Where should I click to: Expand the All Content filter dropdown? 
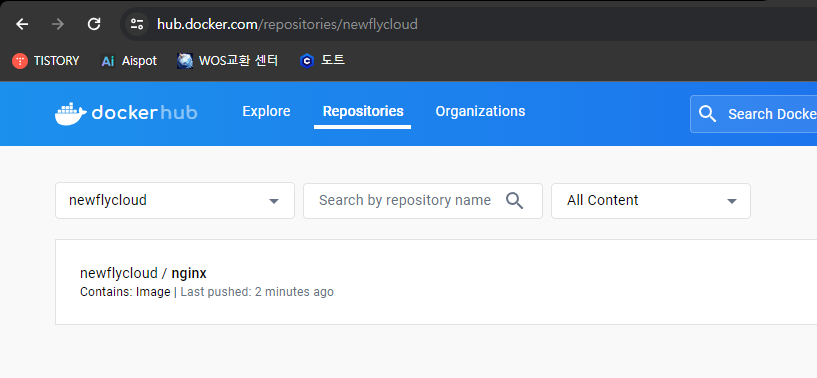pos(651,200)
